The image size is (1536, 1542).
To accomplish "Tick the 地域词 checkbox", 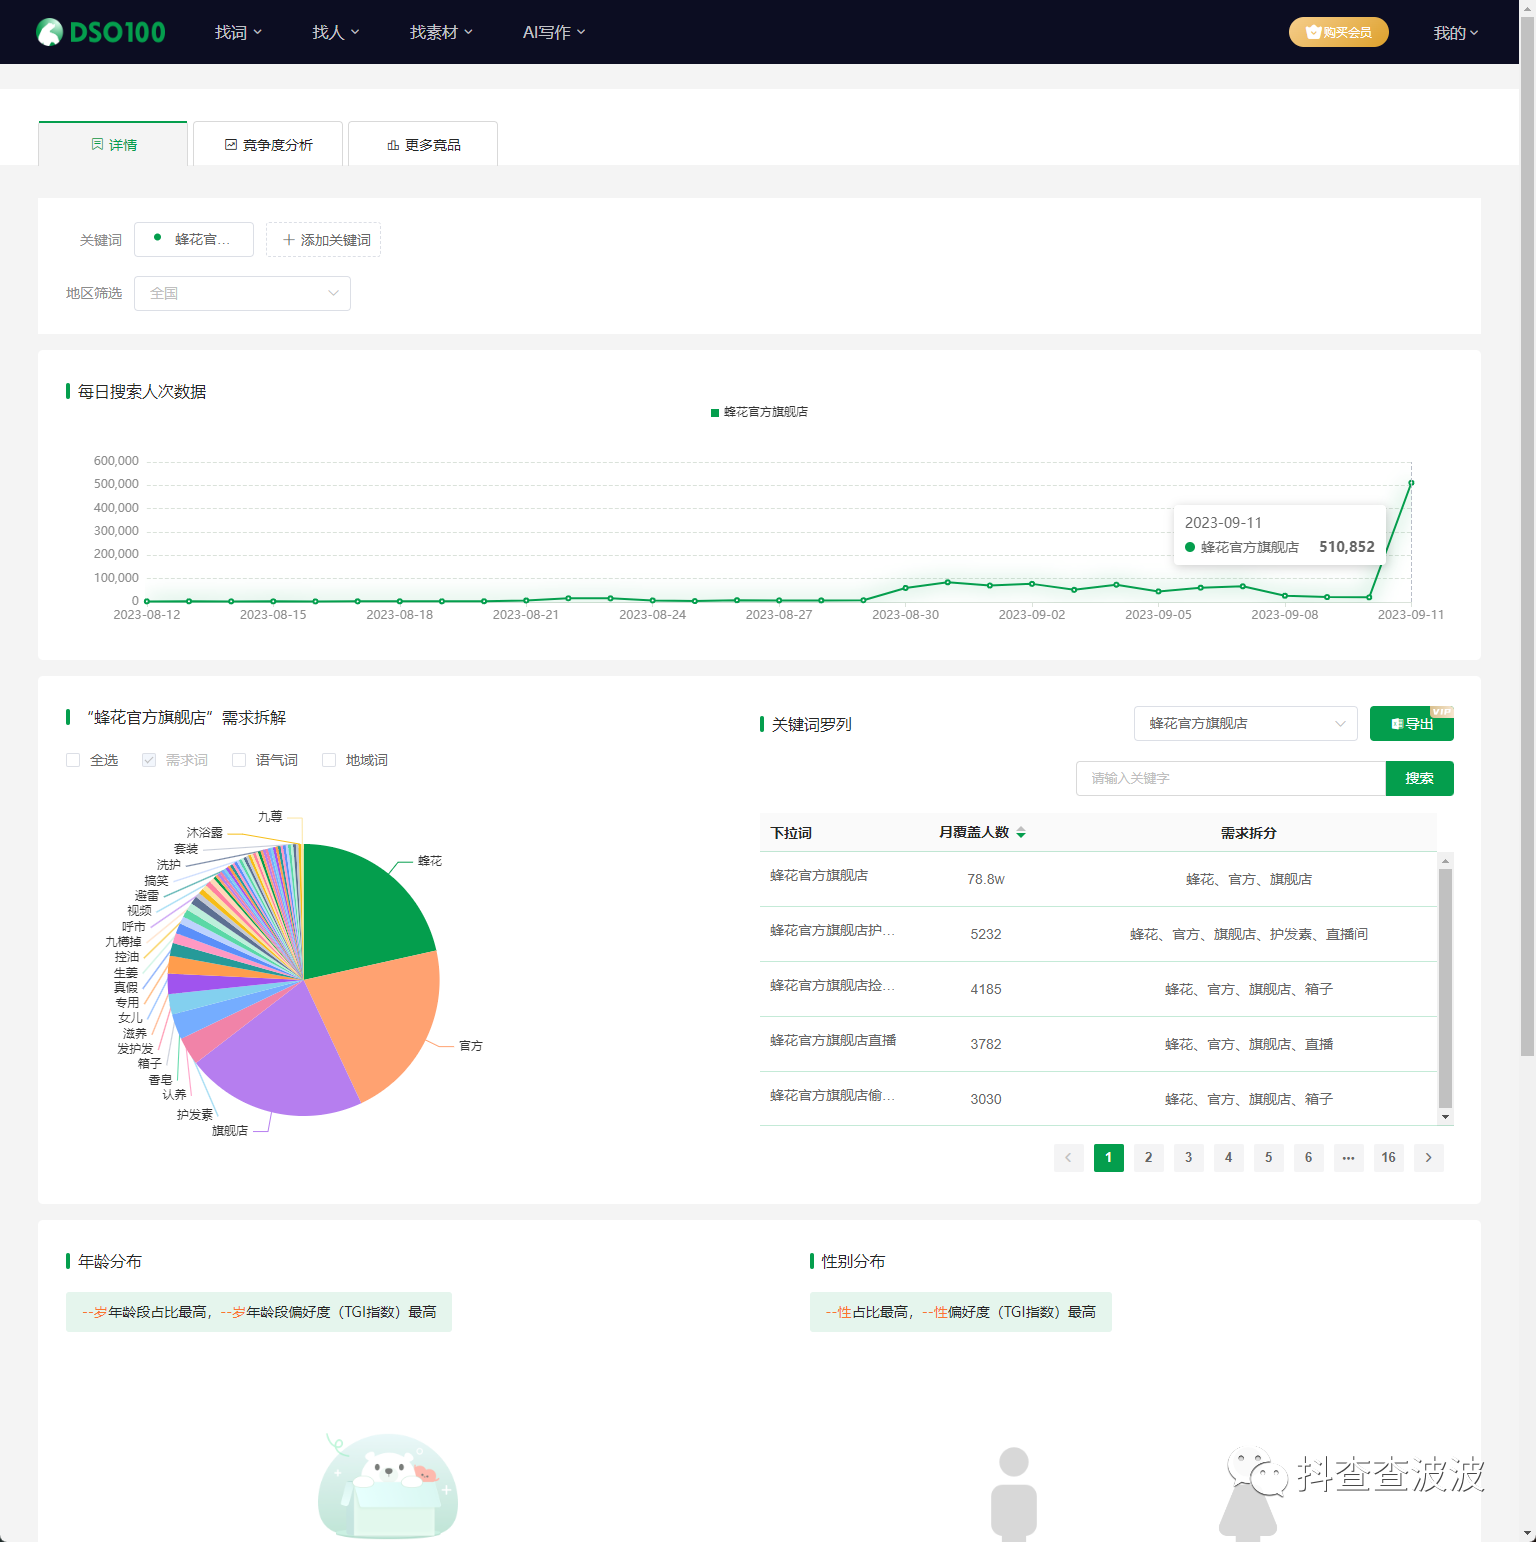I will (329, 760).
